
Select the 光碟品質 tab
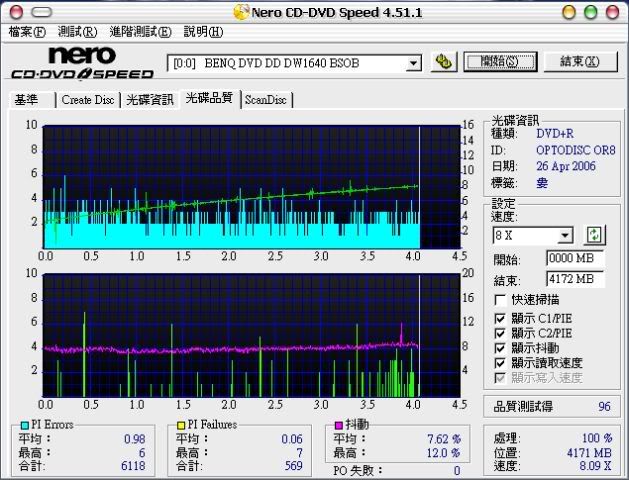tap(209, 98)
